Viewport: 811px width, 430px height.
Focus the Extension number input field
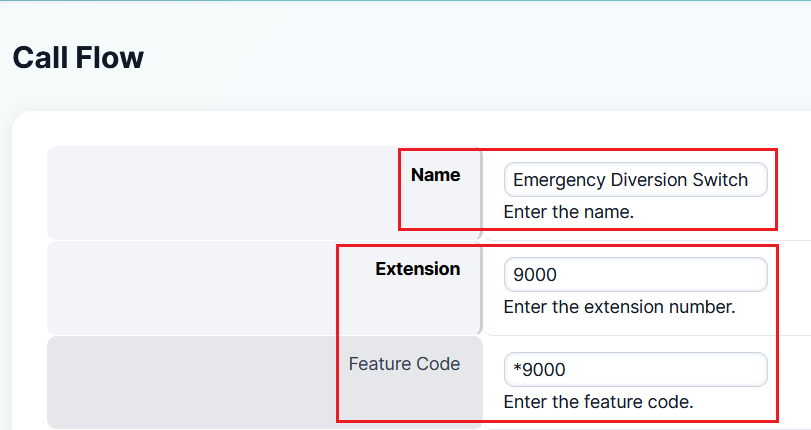635,275
